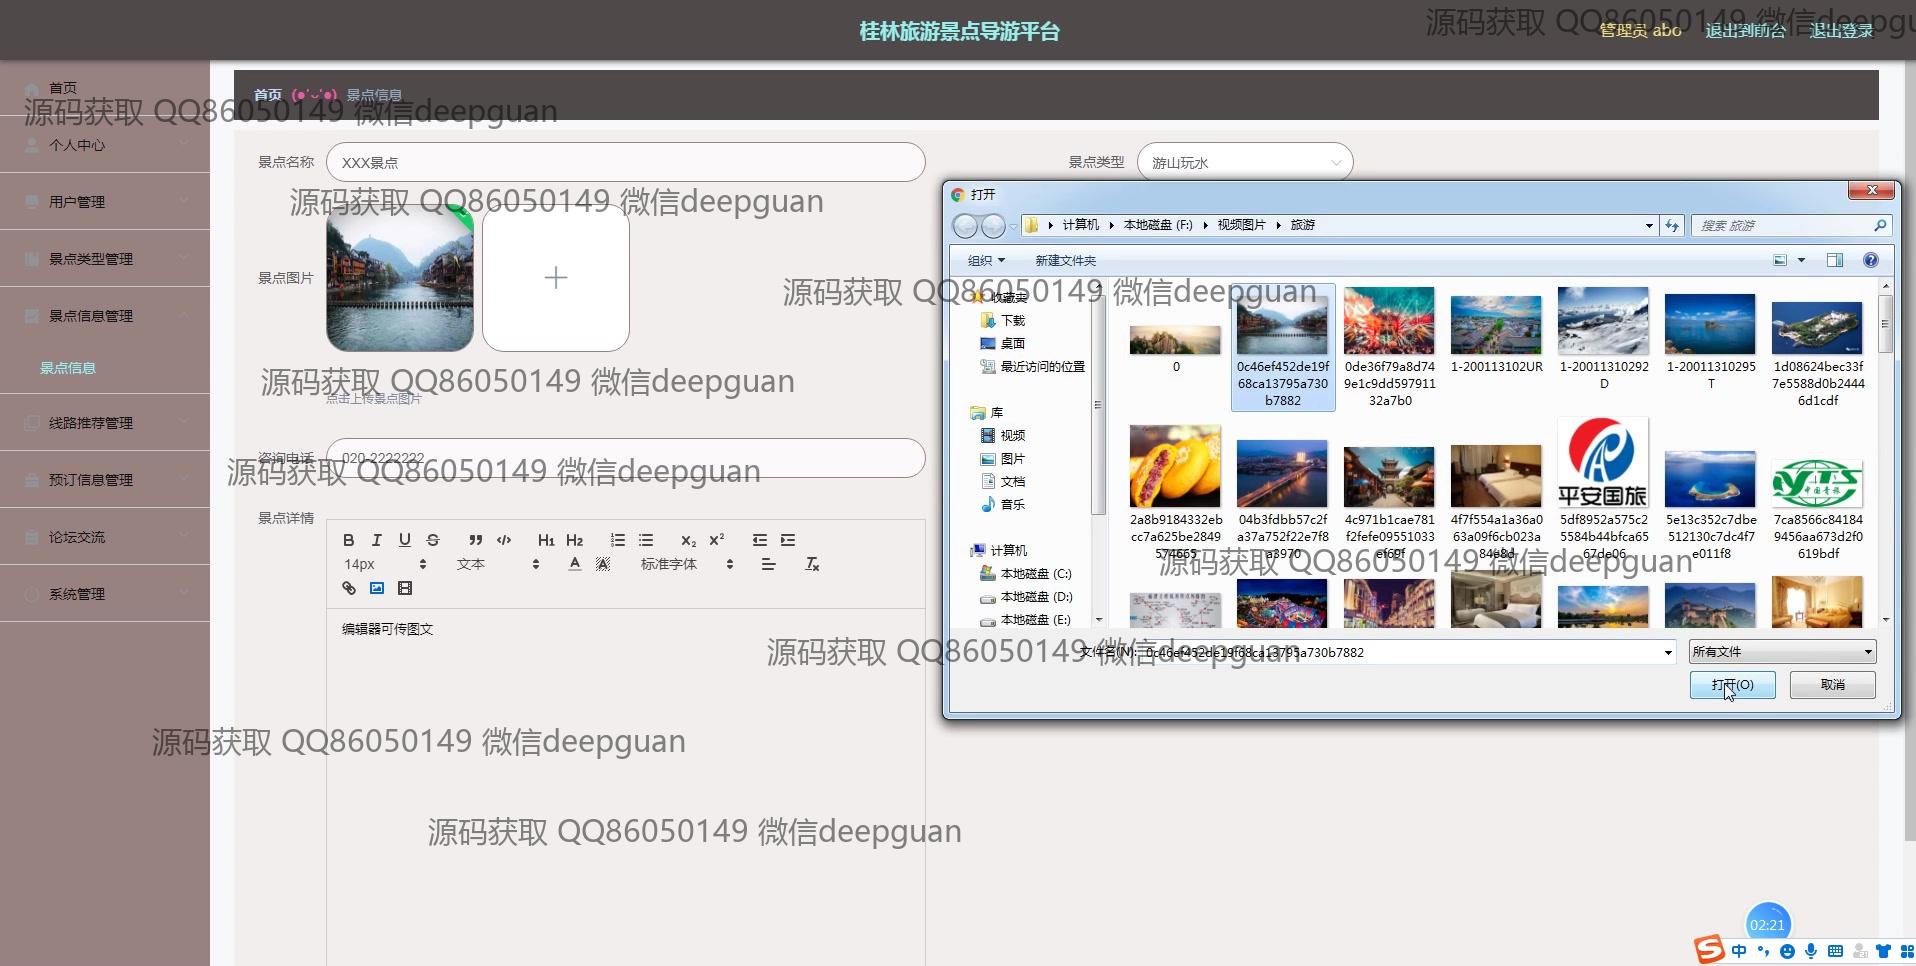Click the insert image icon
The image size is (1916, 966).
377,588
